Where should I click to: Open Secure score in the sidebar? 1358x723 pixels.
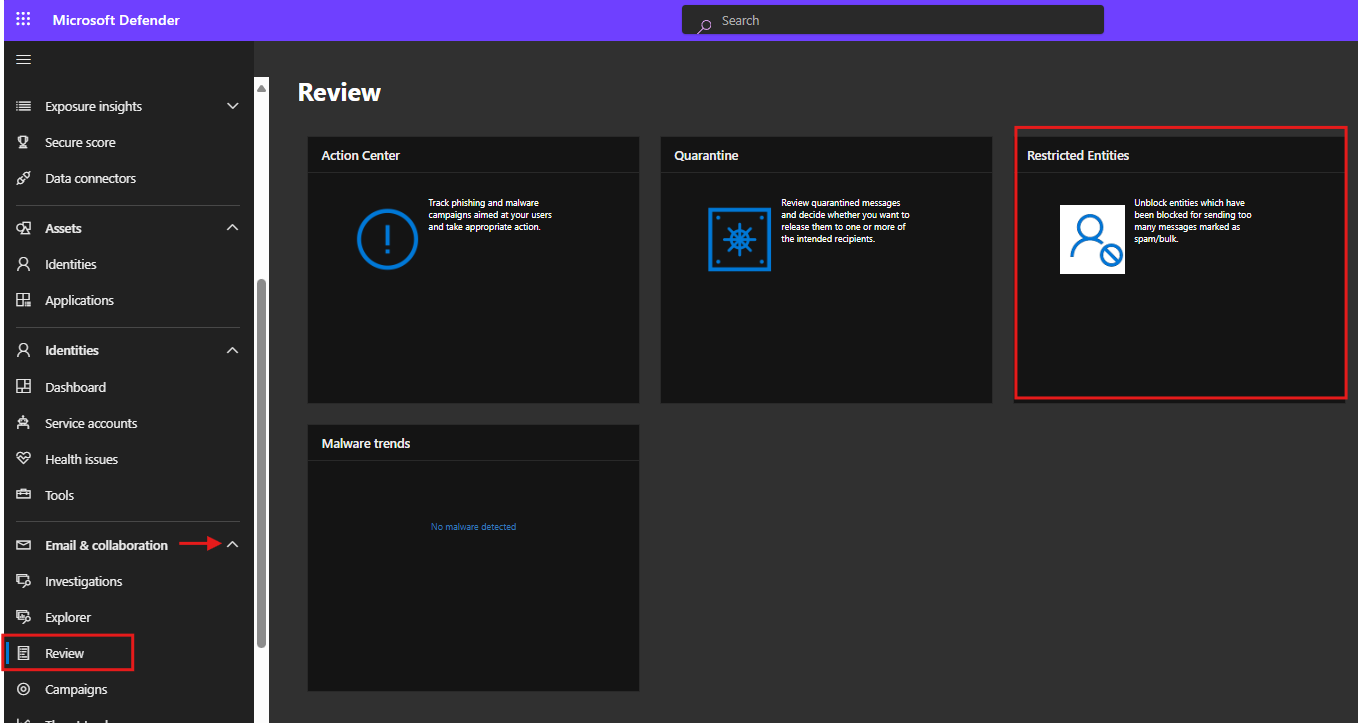coord(80,142)
